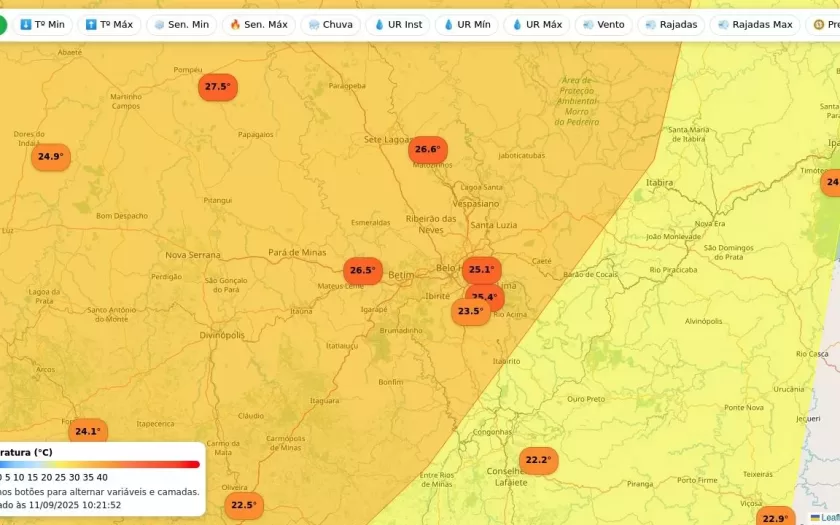Click the temperature color gradient legend bar

pos(100,464)
